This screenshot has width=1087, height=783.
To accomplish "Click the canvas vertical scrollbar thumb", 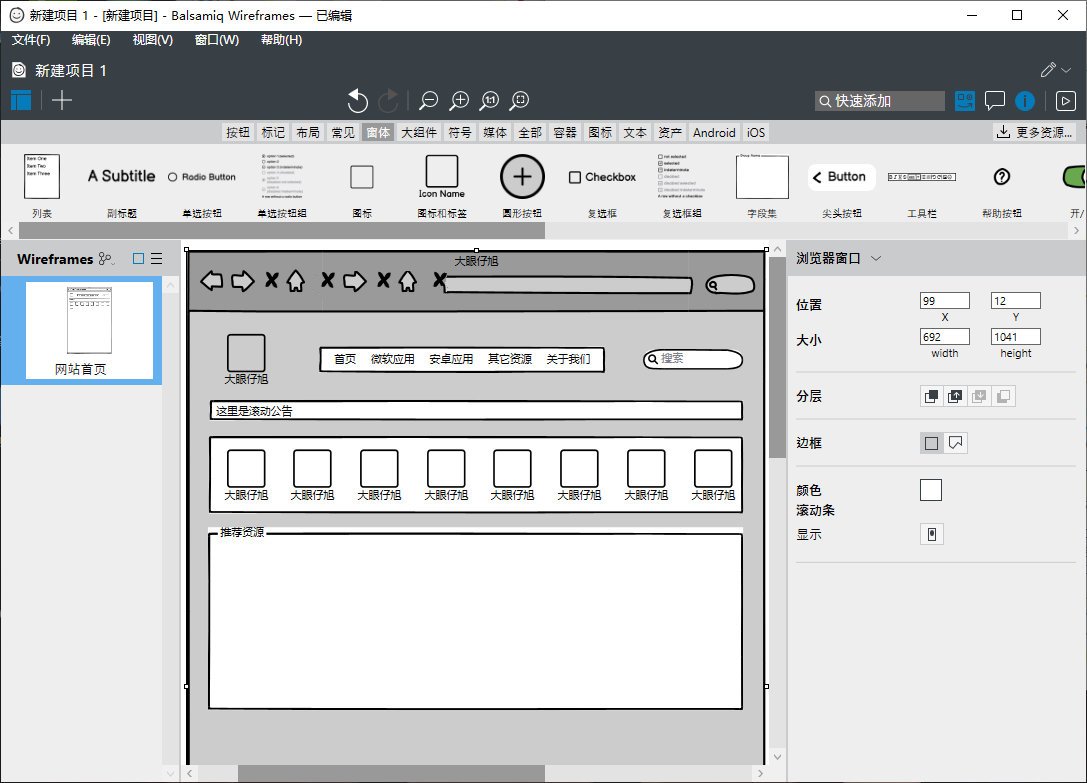I will (x=777, y=357).
